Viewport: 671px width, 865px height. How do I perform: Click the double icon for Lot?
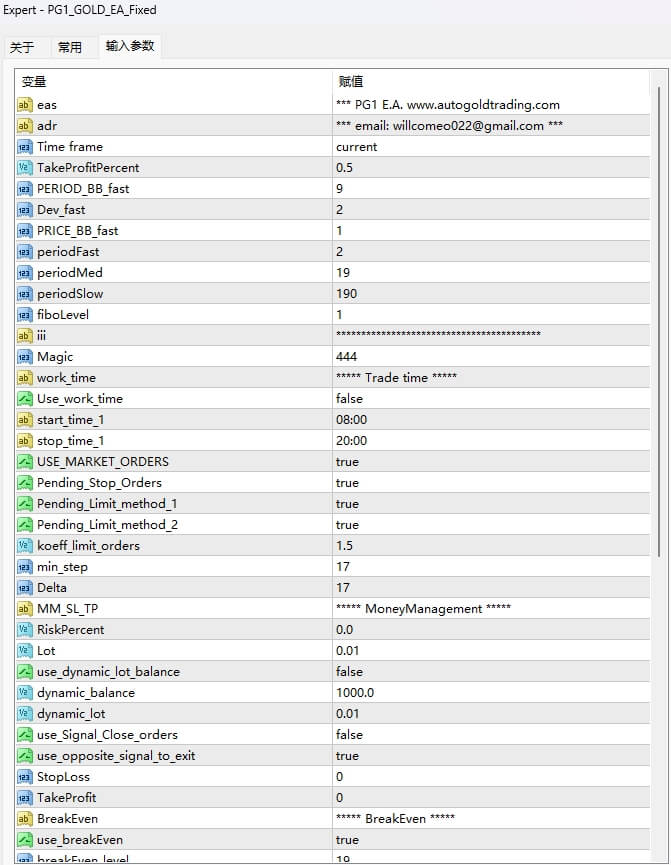coord(24,650)
